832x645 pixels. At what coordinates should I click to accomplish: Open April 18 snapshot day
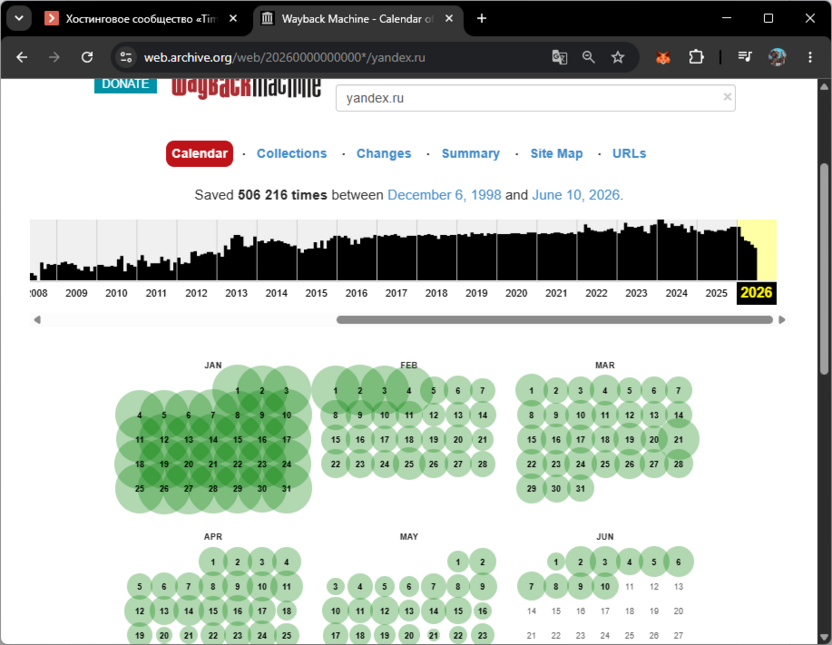pyautogui.click(x=287, y=611)
